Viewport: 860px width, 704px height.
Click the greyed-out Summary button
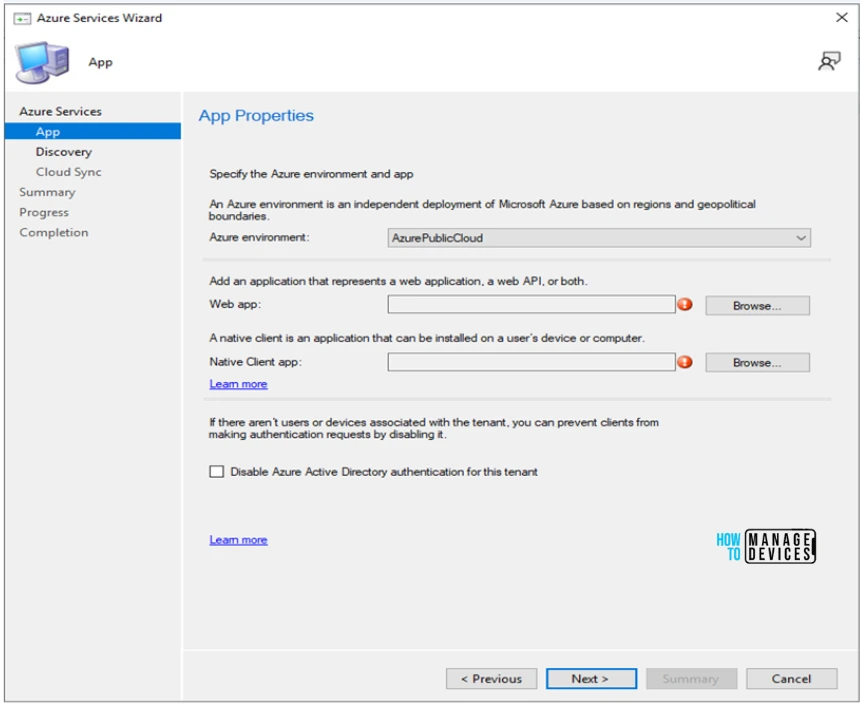point(691,679)
